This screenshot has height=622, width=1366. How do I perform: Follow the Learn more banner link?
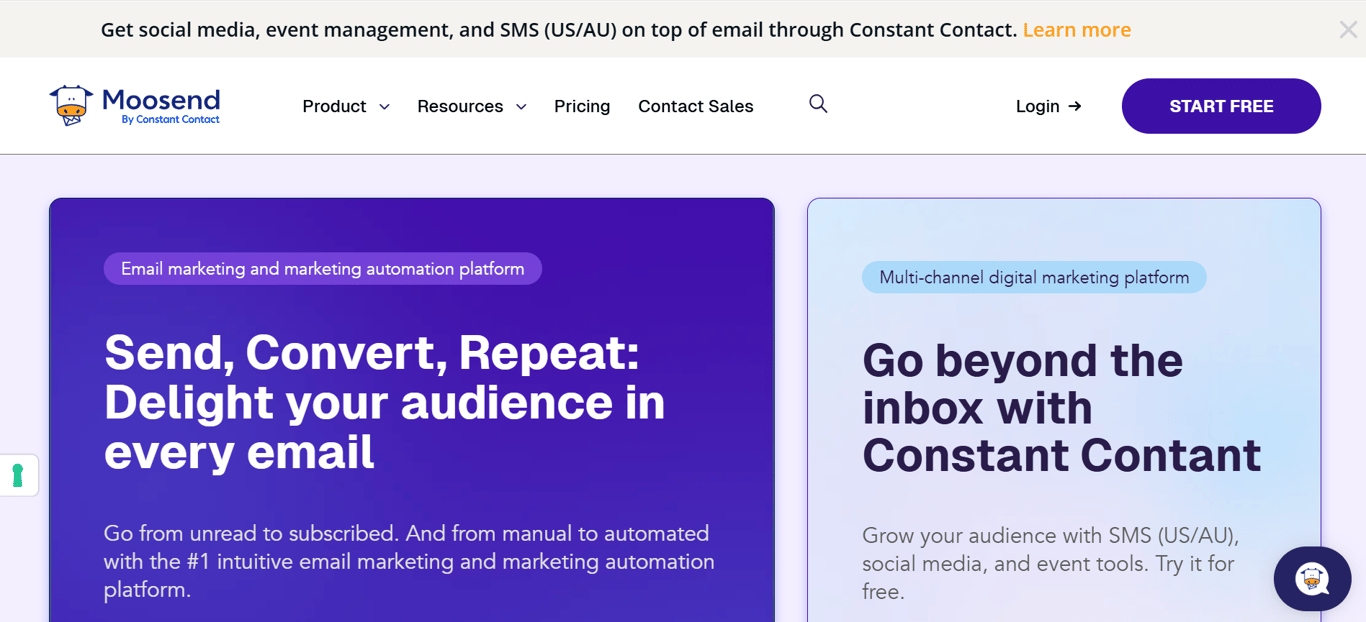(x=1077, y=30)
